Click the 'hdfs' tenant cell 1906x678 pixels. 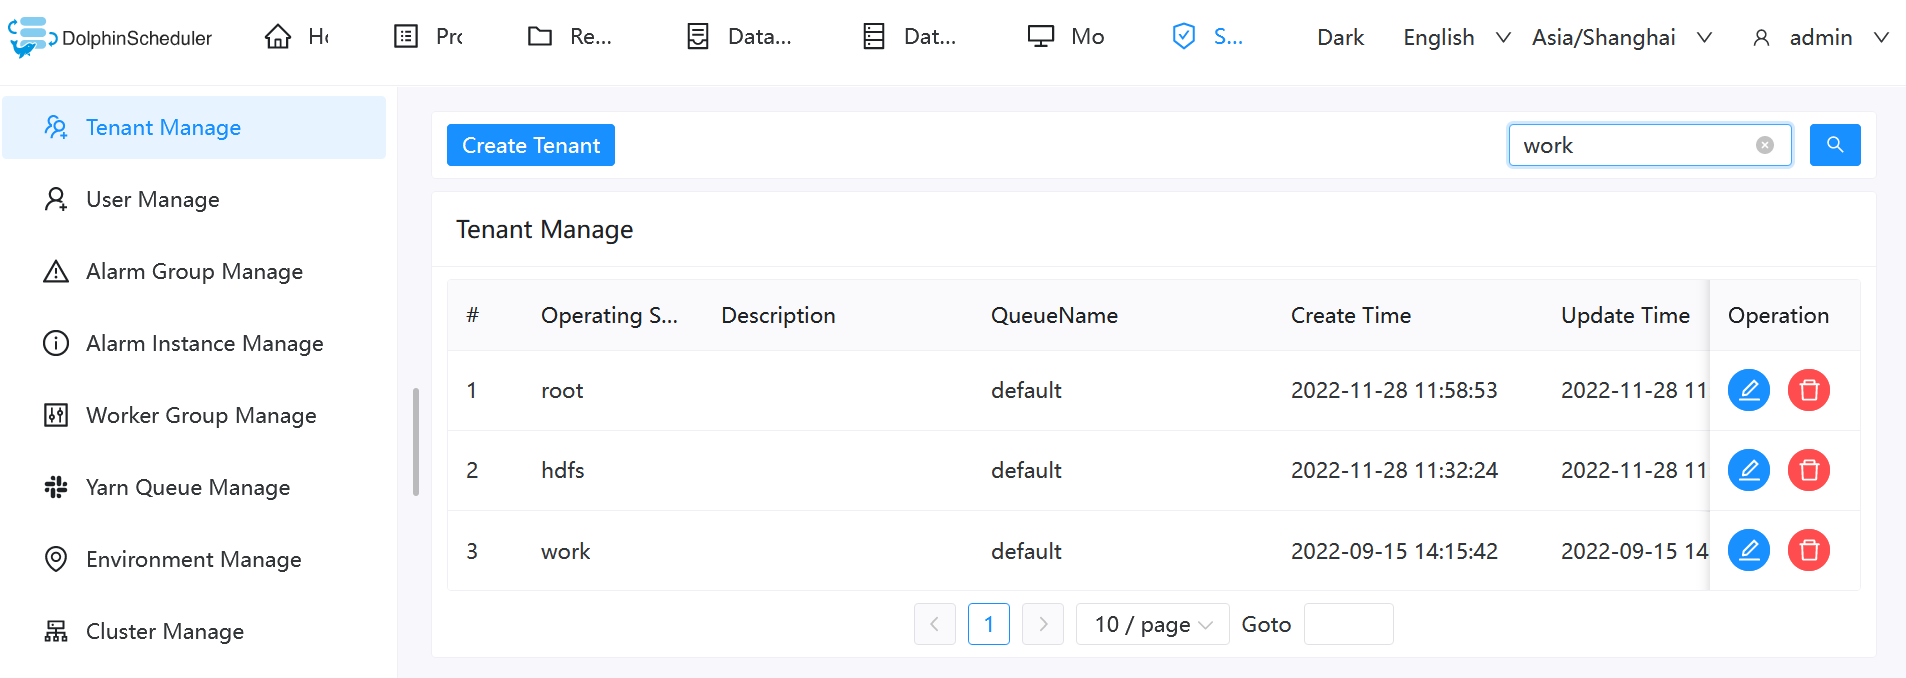[x=562, y=470]
